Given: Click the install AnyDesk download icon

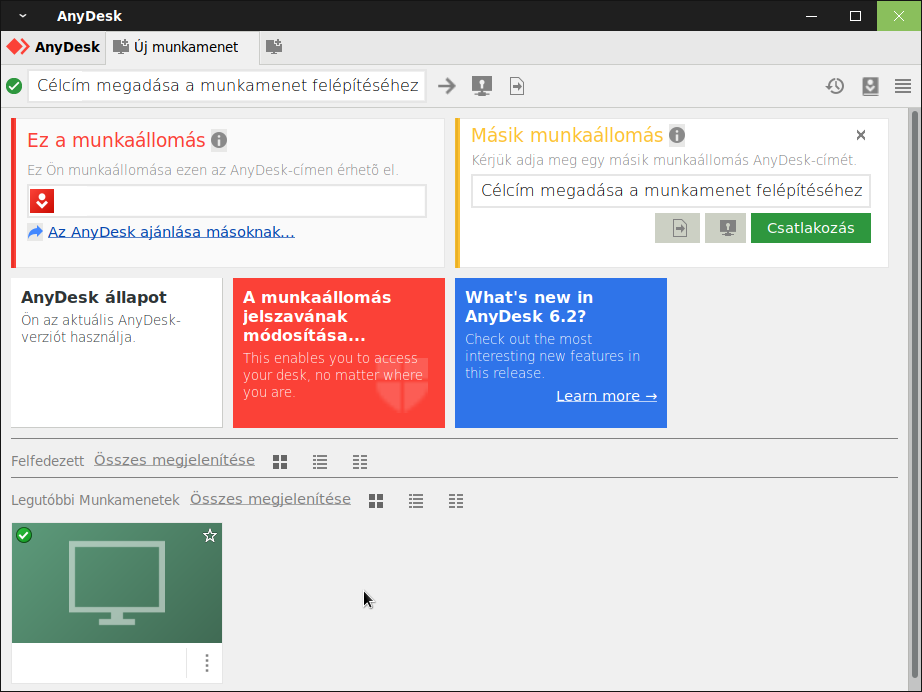Looking at the screenshot, I should coord(870,86).
